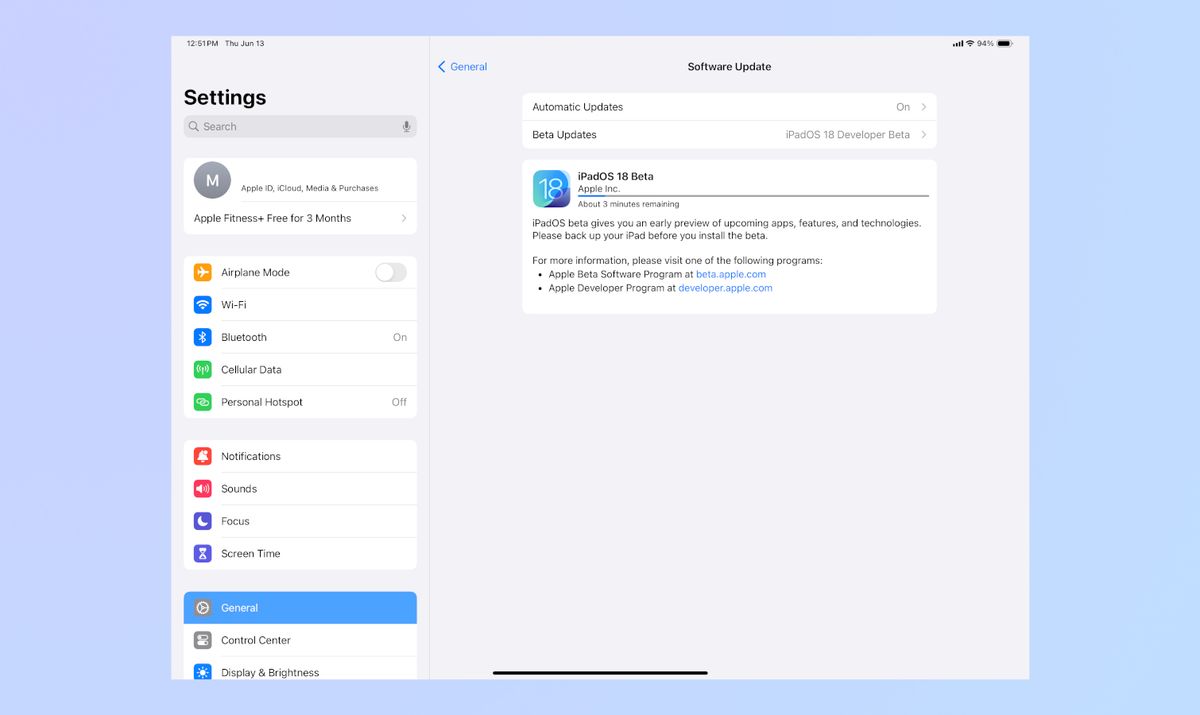Image resolution: width=1200 pixels, height=715 pixels.
Task: Select the Wi-Fi settings icon
Action: (203, 304)
